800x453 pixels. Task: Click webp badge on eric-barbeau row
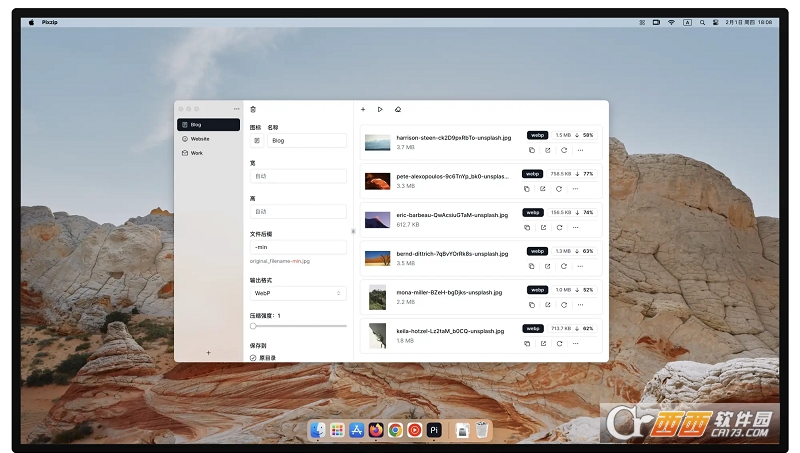pos(533,212)
